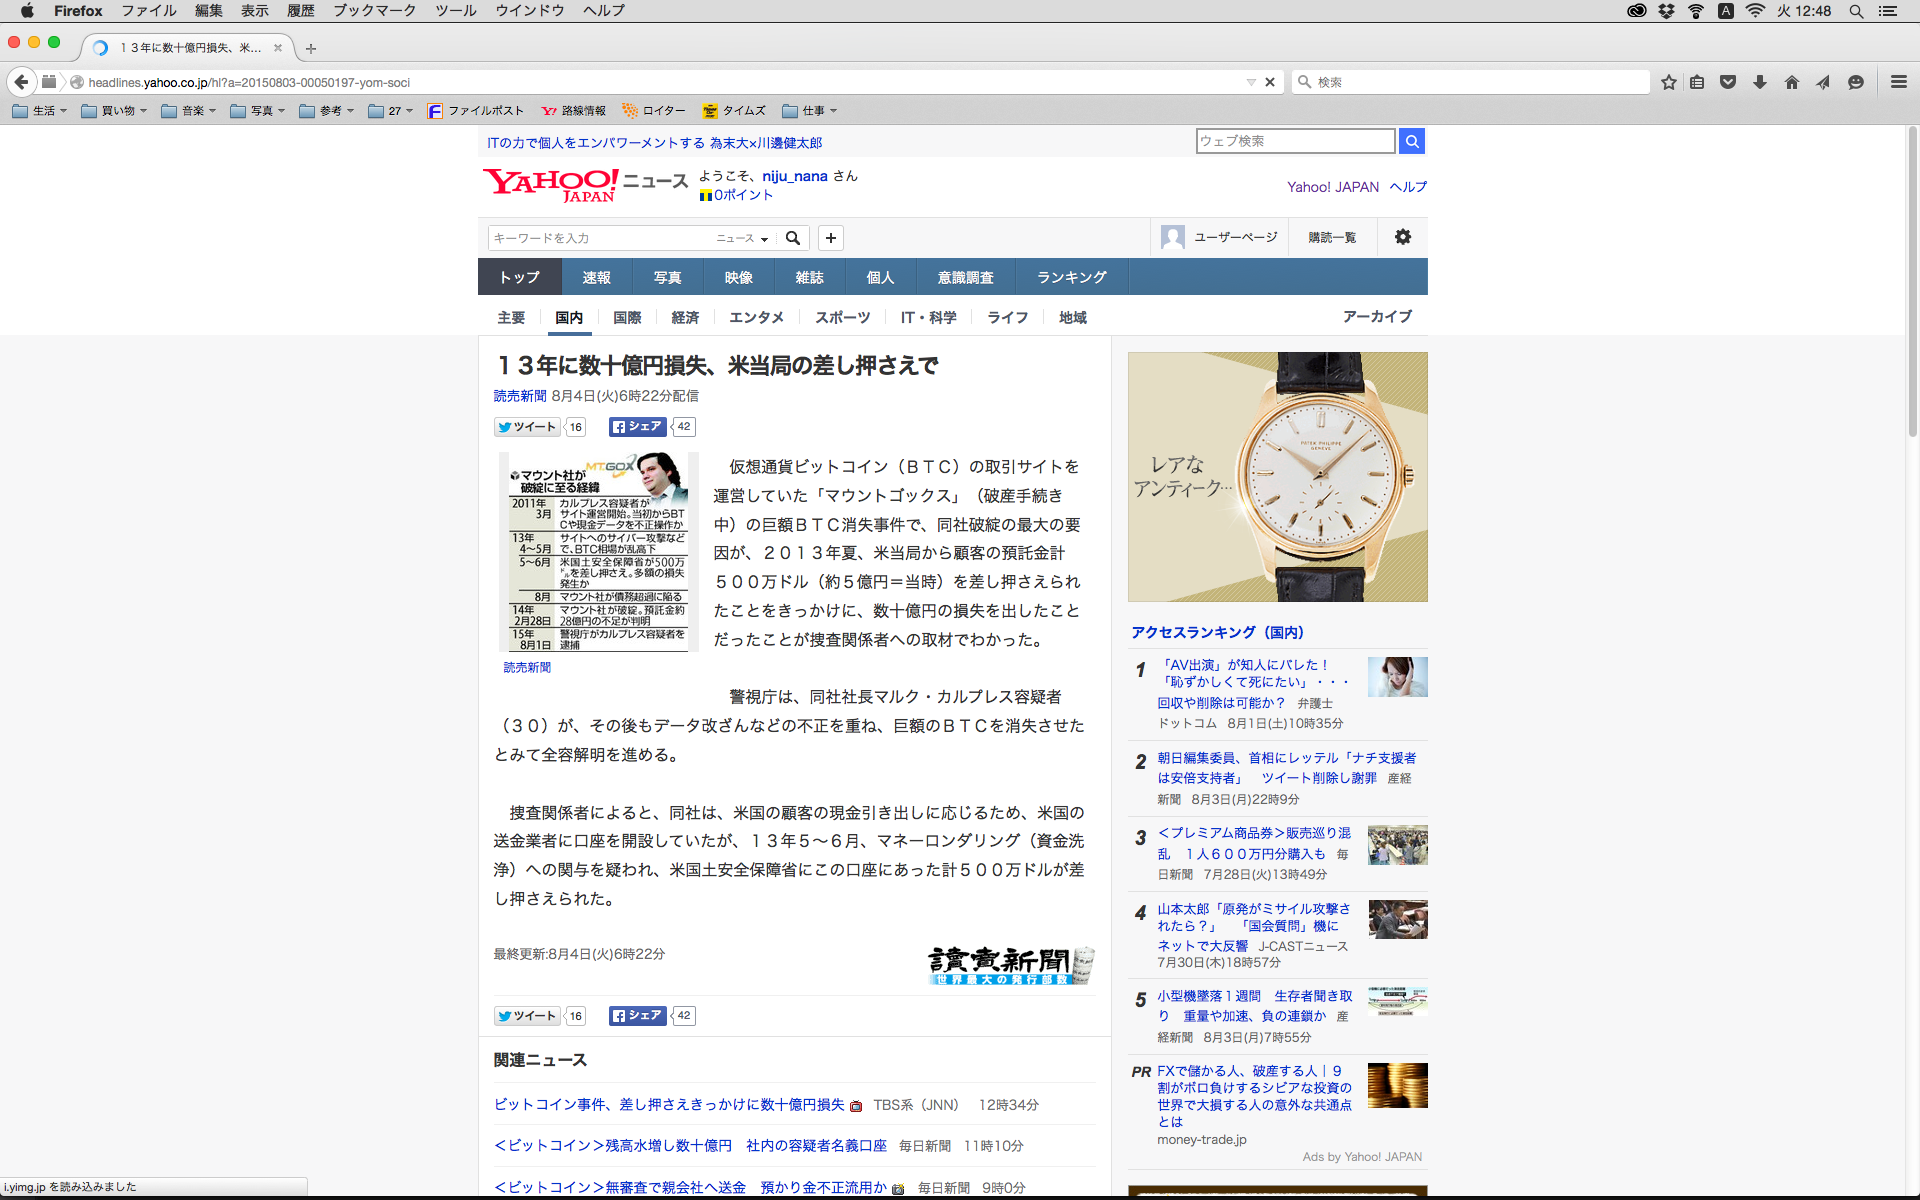Select the 経済 category tab
This screenshot has height=1200, width=1920.
pyautogui.click(x=685, y=317)
